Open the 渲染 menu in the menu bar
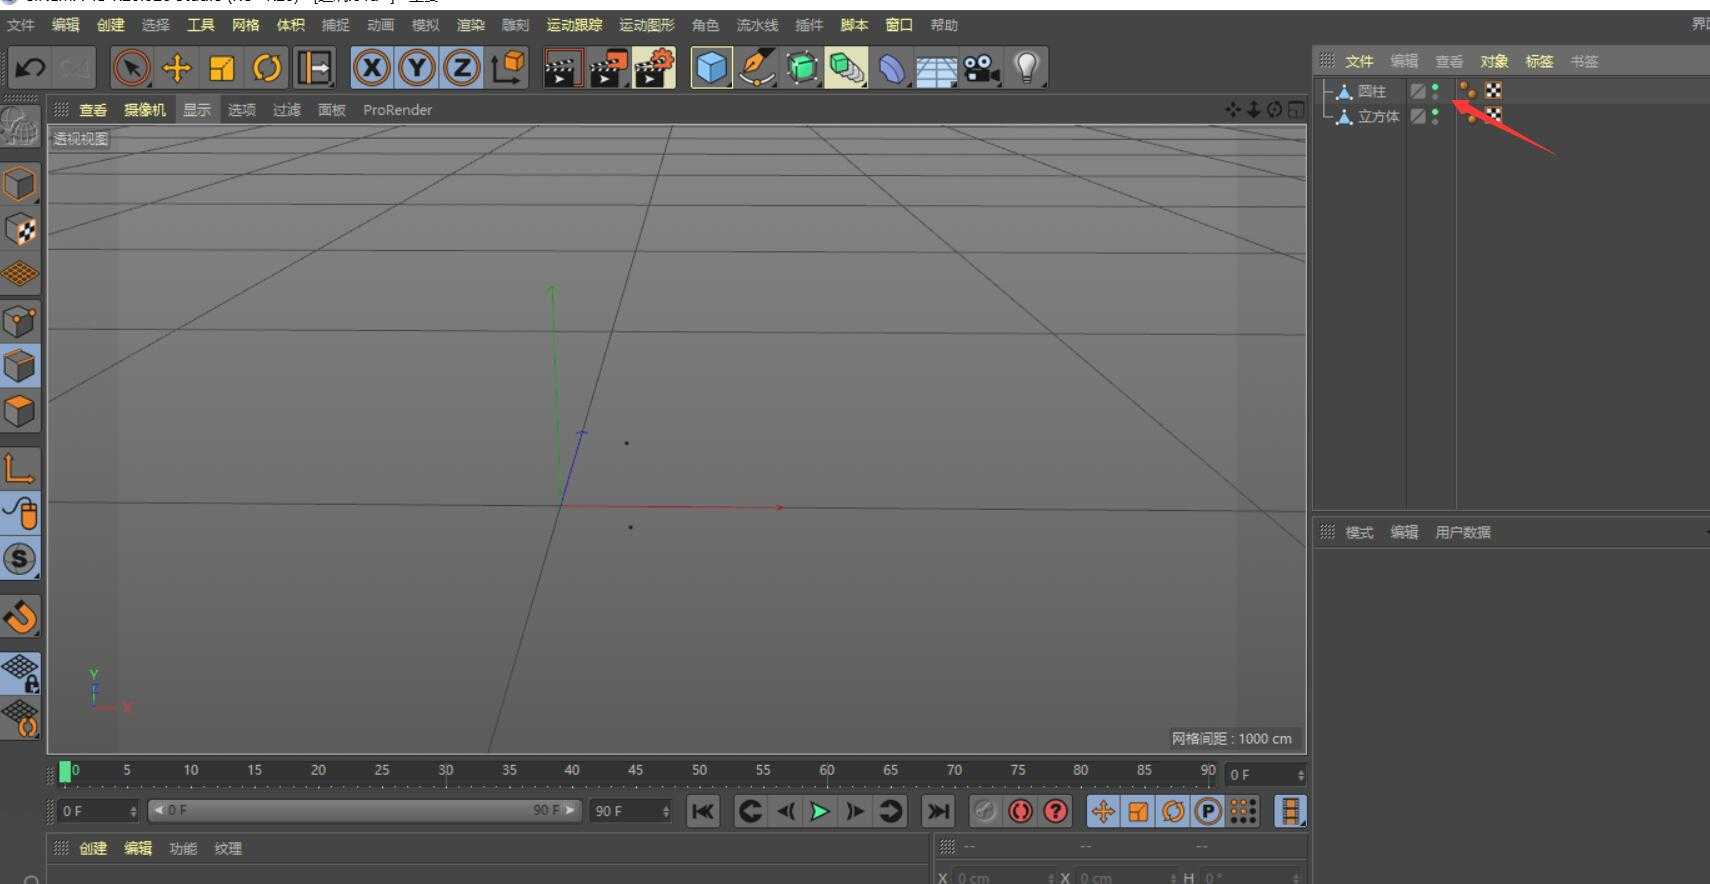 (470, 25)
